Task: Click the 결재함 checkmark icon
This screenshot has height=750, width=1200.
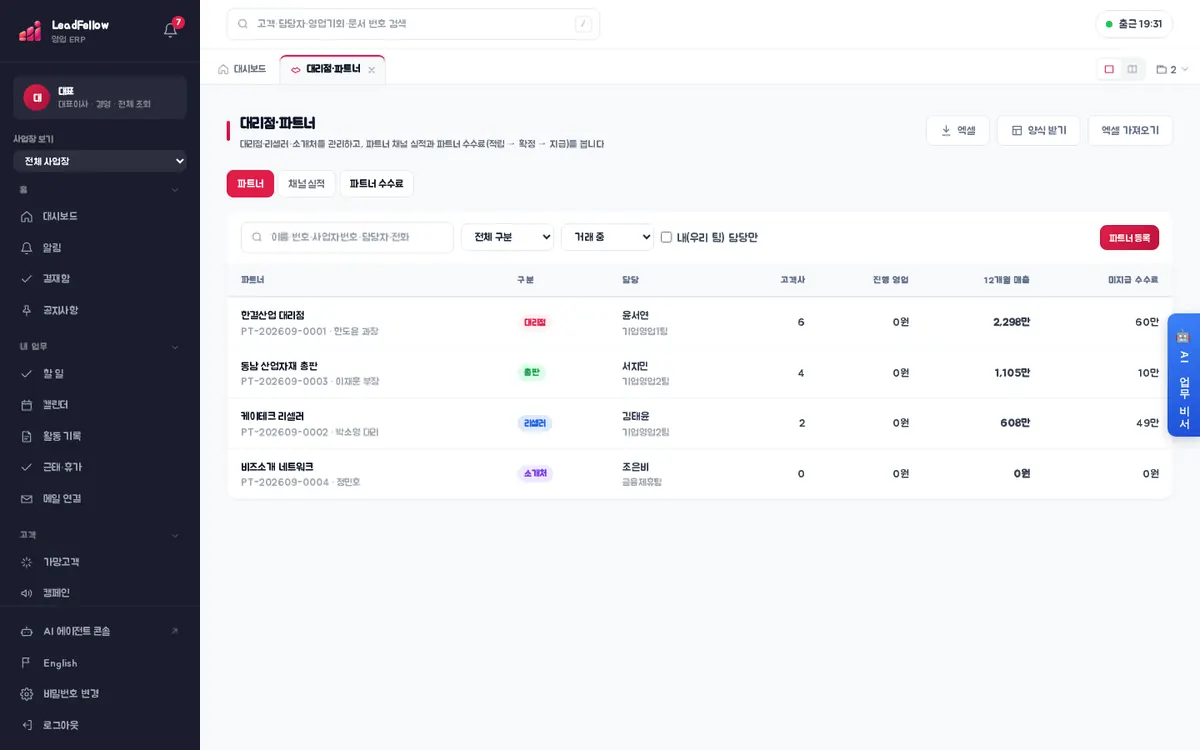Action: point(27,278)
